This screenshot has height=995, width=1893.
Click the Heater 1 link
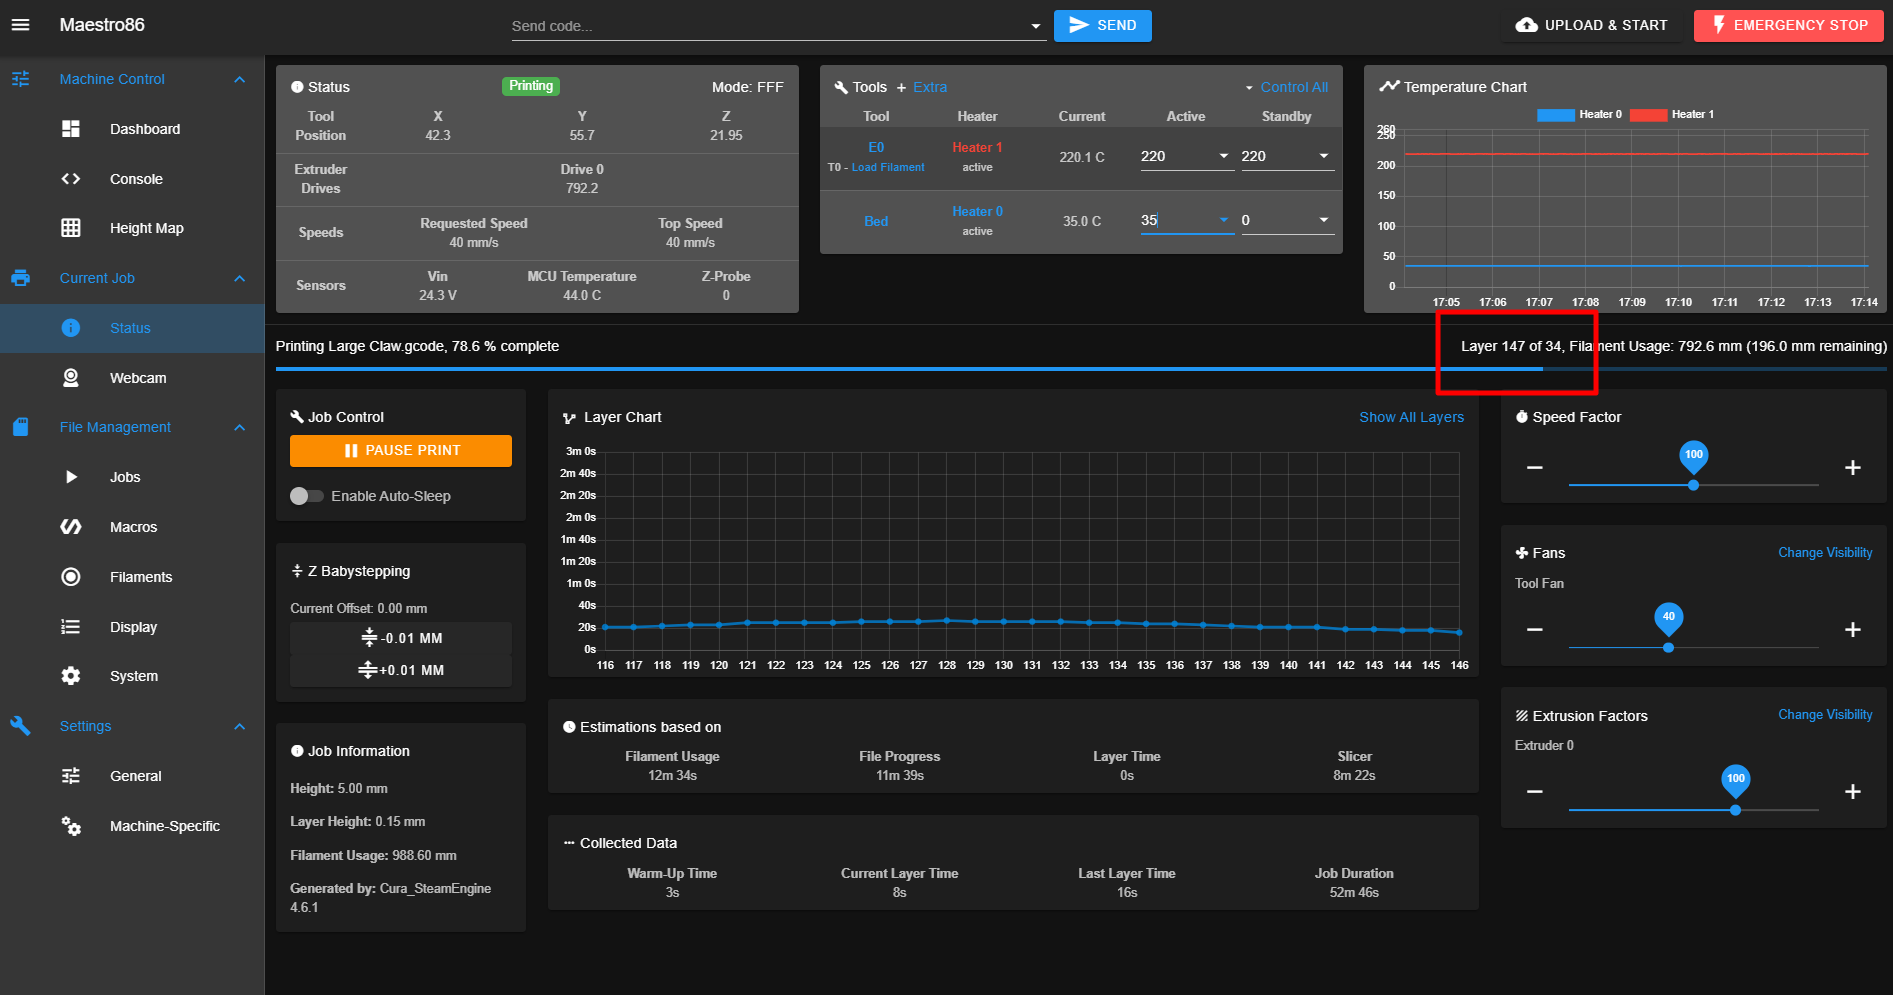tap(977, 147)
